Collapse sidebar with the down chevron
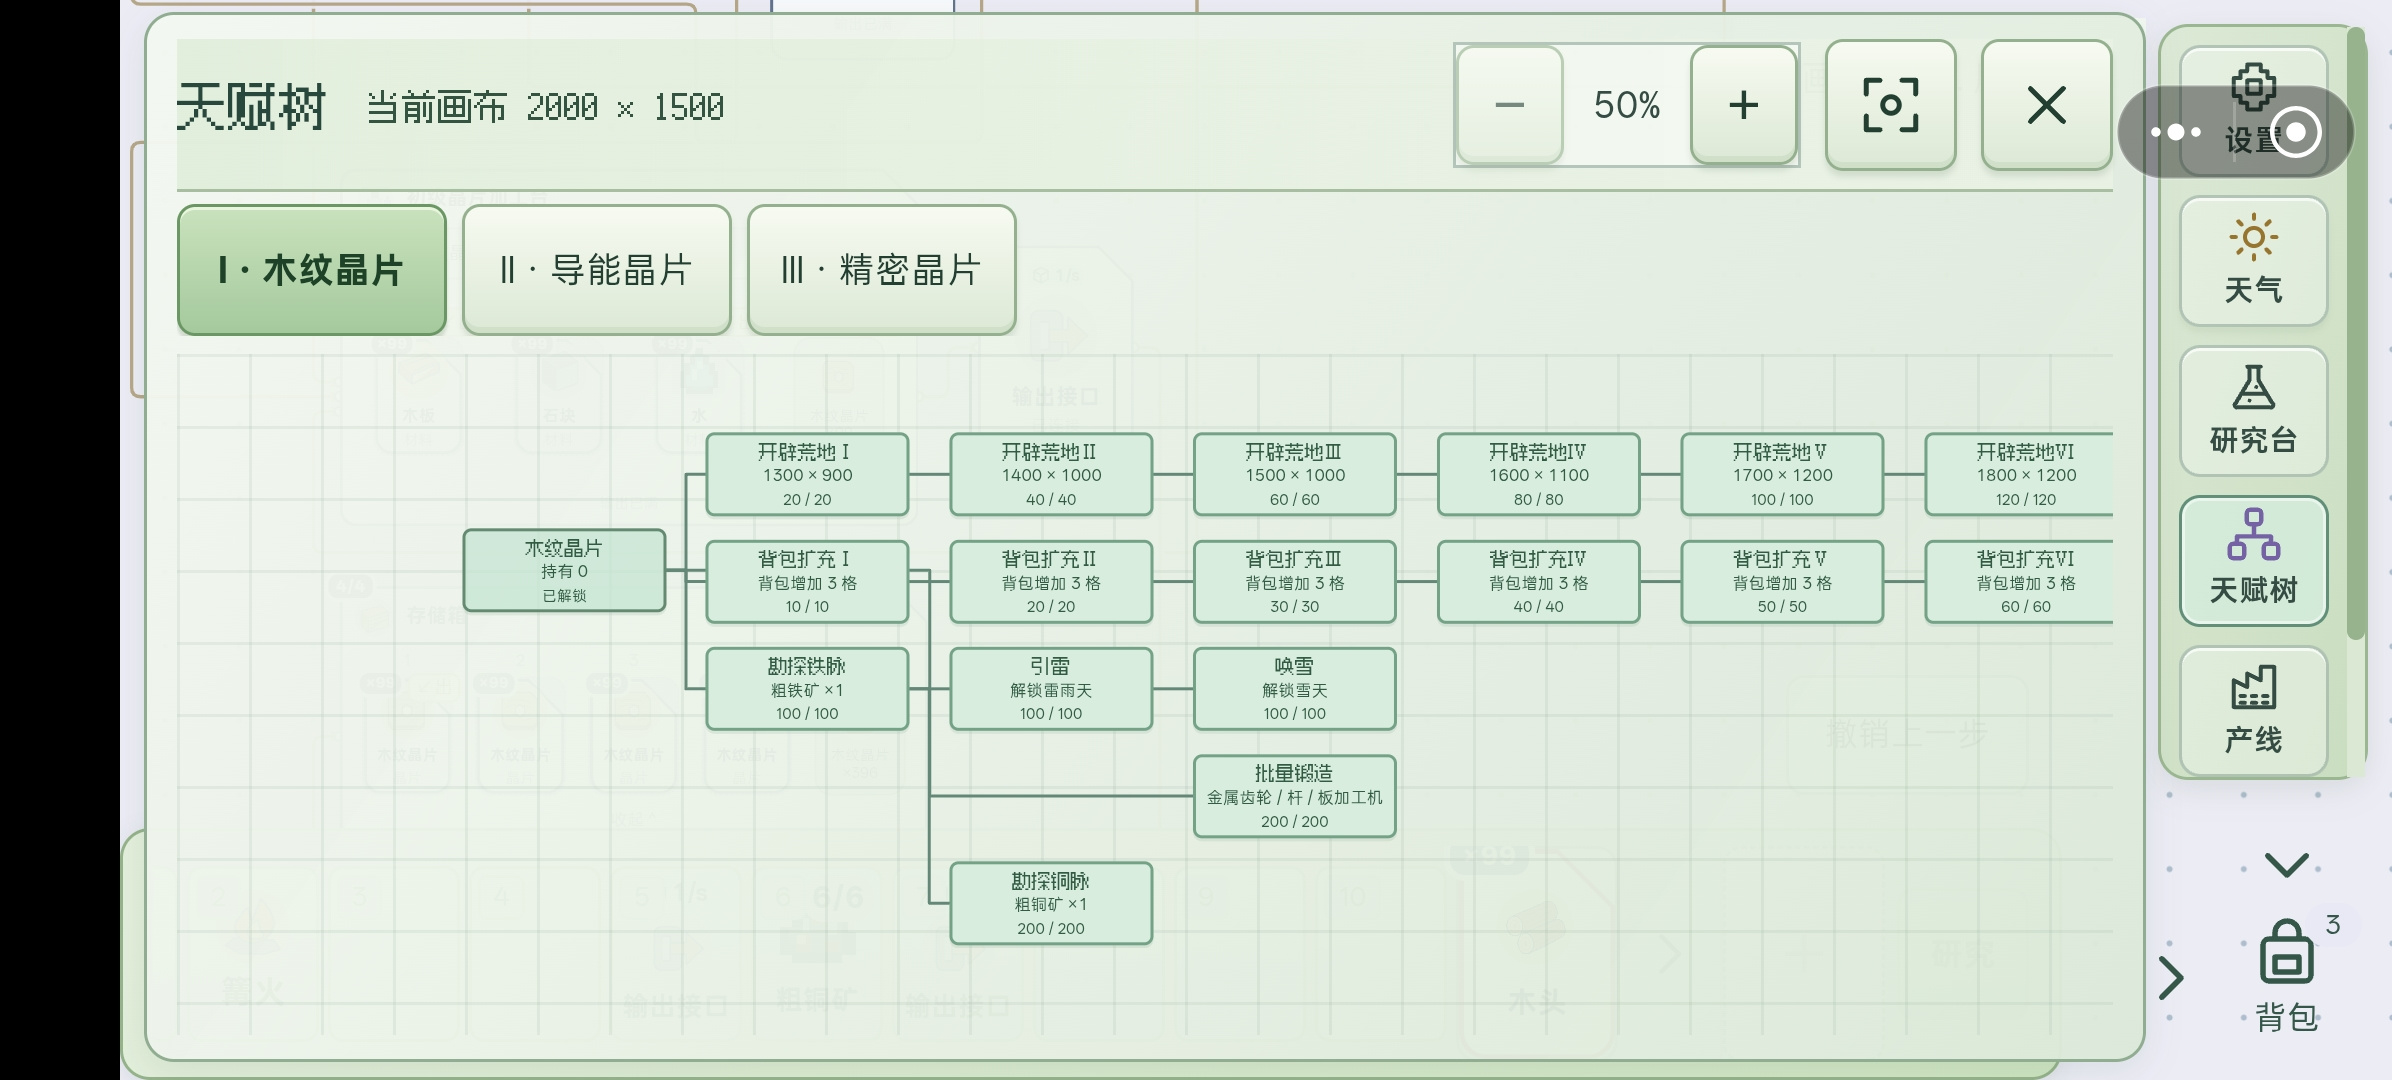The image size is (2392, 1080). 2286,864
